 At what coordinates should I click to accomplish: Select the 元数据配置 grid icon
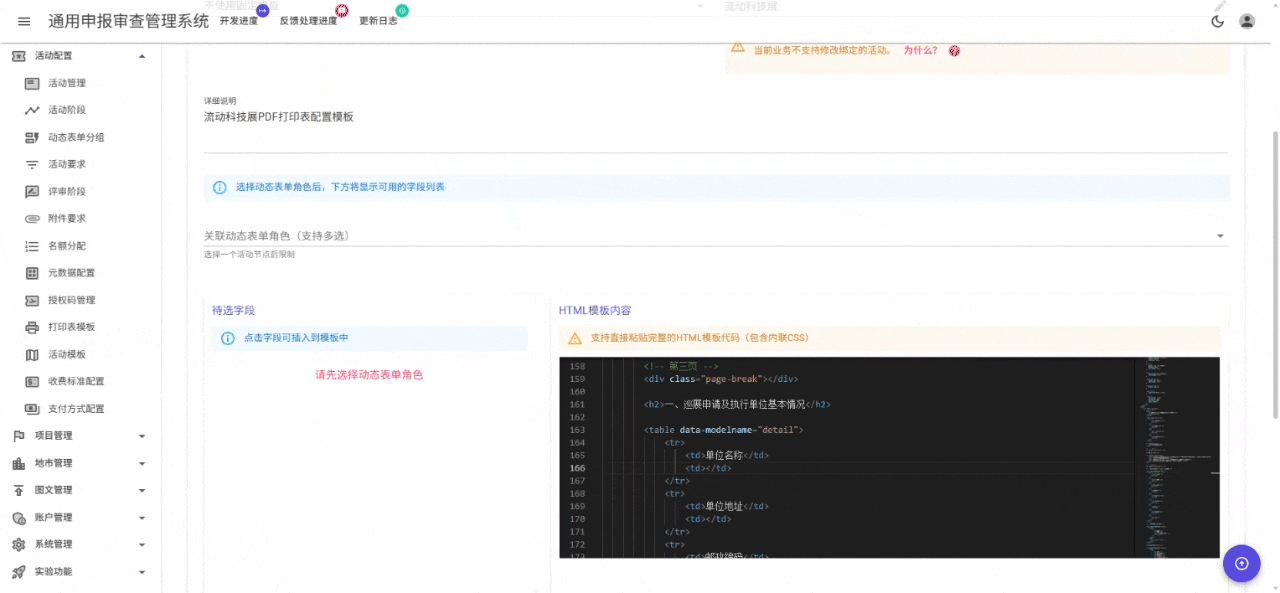point(33,272)
